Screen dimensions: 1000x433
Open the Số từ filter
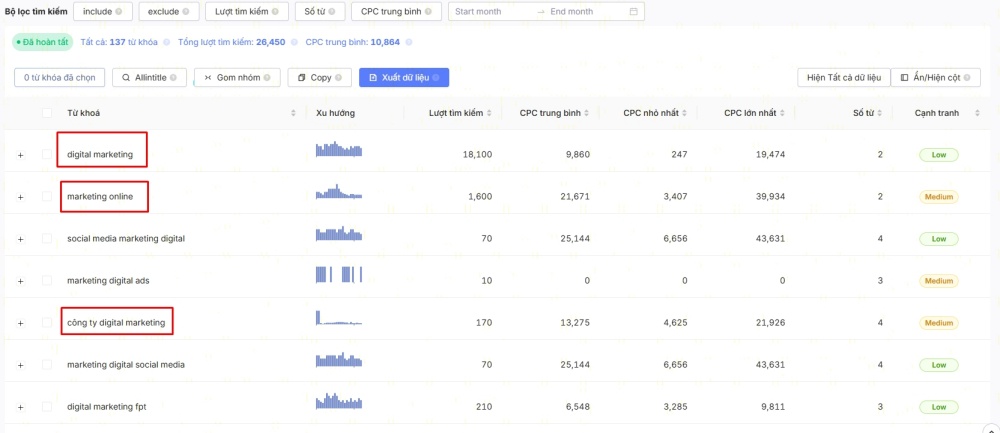click(321, 12)
